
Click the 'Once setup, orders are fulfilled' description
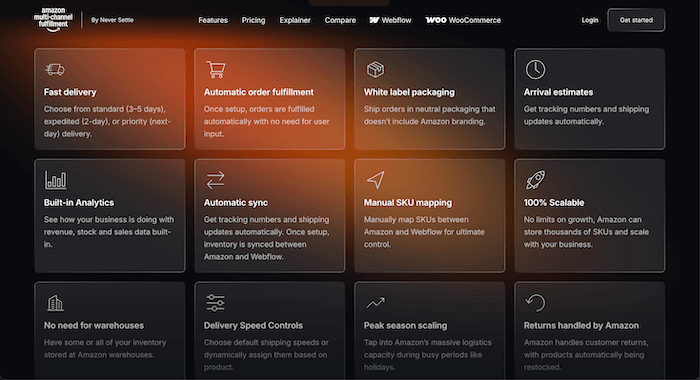[x=267, y=121]
